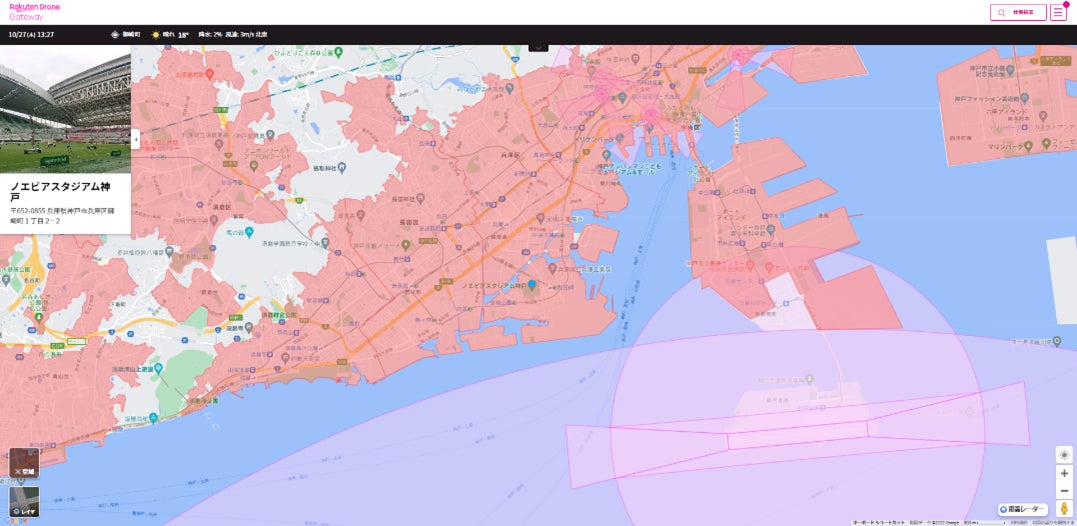Screen dimensions: 1077x526
Task: Click the 〒652-0855 address text
Action: (x=62, y=215)
